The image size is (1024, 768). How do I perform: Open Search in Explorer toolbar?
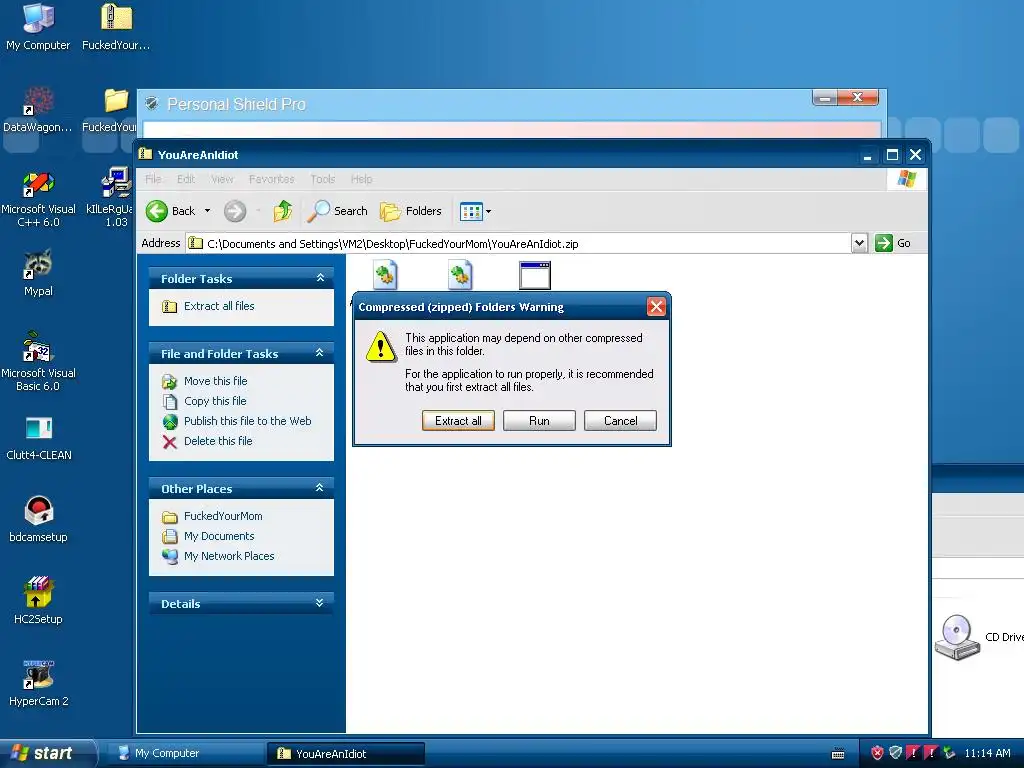click(338, 211)
